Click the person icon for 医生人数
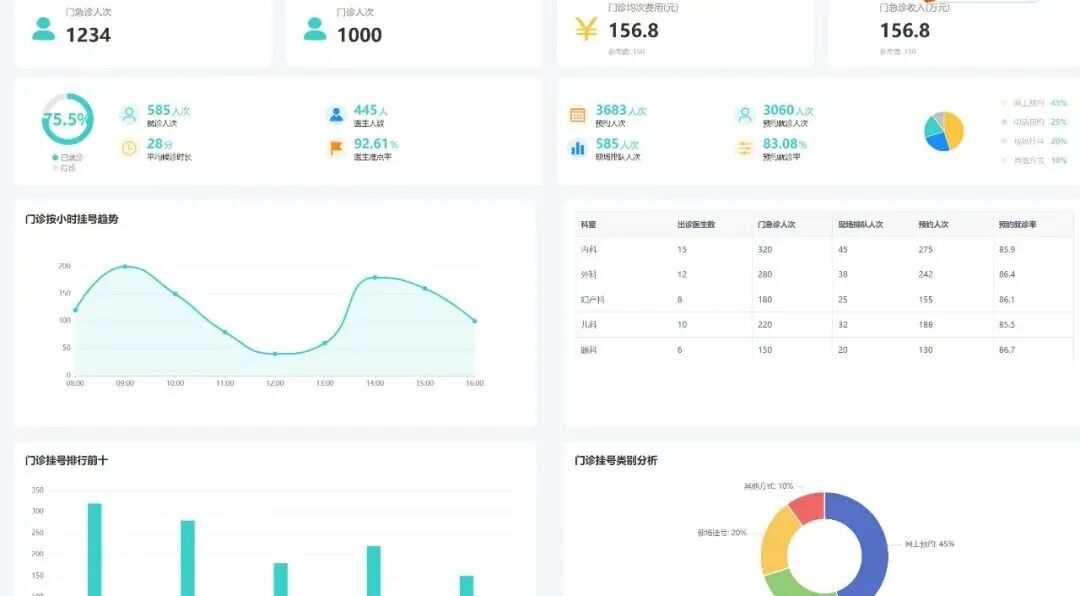The height and width of the screenshot is (596, 1080). (x=335, y=113)
